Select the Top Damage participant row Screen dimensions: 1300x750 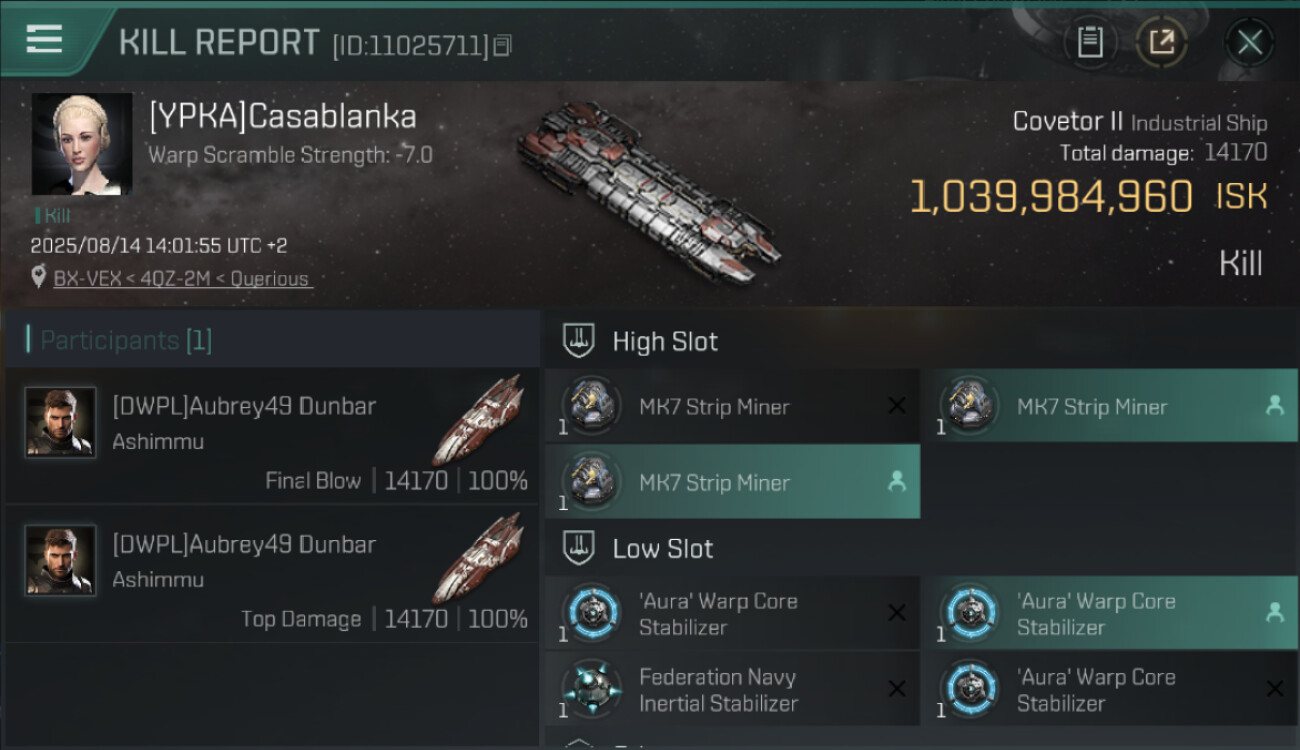click(272, 574)
